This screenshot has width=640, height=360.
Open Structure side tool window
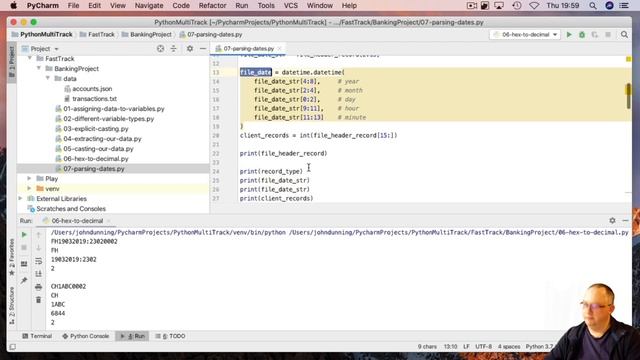(12, 305)
